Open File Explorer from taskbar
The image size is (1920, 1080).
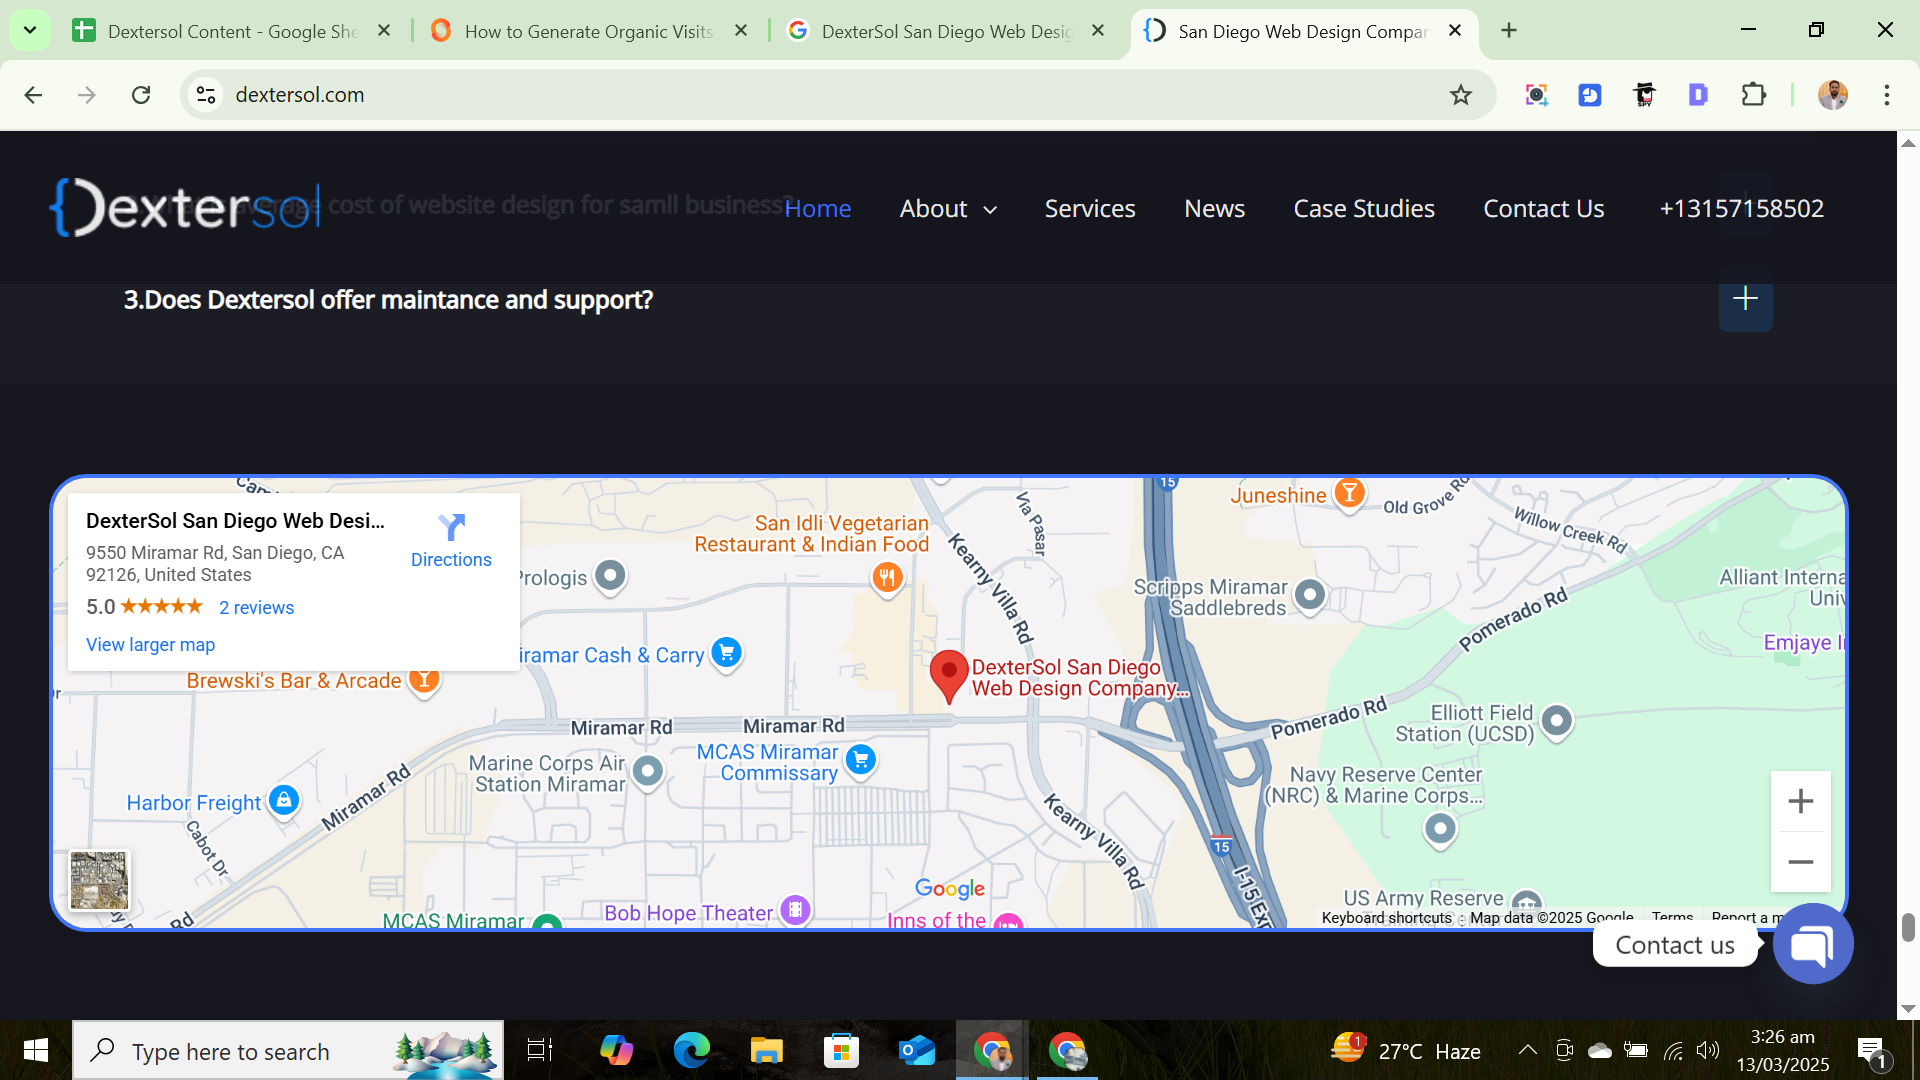pos(766,1050)
